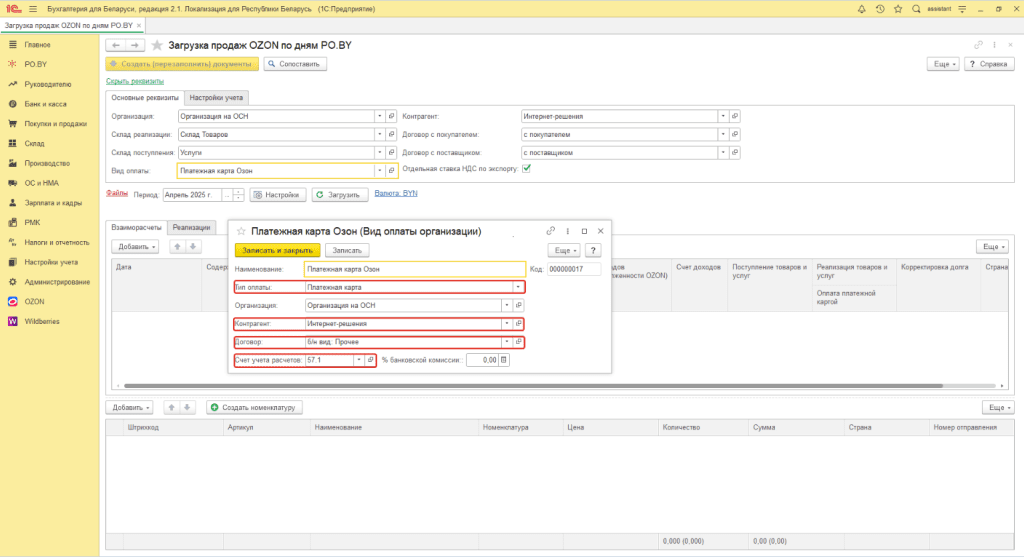Screen dimensions: 1024x557
Task: Open Налоги и отчетность section
Action: pyautogui.click(x=57, y=242)
